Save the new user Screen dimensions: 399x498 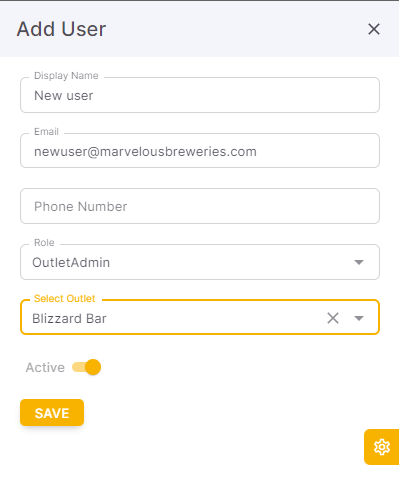click(x=52, y=413)
